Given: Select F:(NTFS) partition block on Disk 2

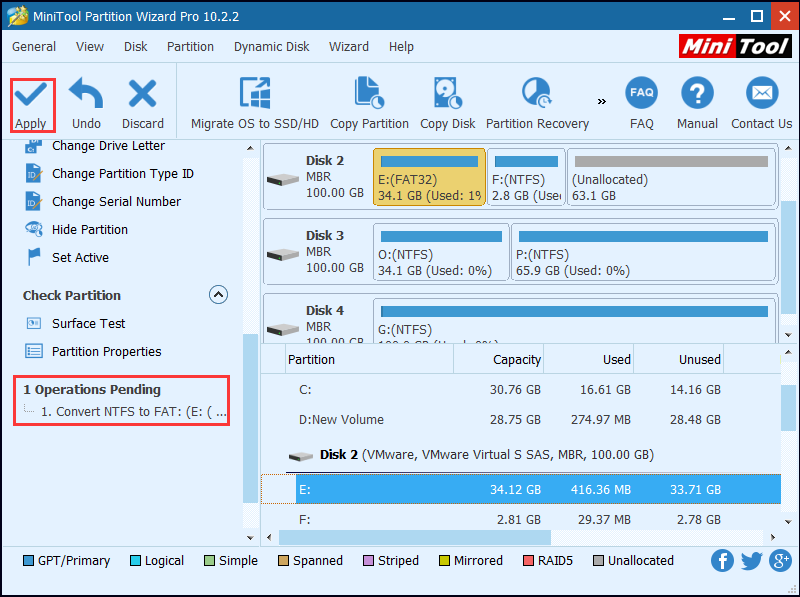Looking at the screenshot, I should pos(526,177).
